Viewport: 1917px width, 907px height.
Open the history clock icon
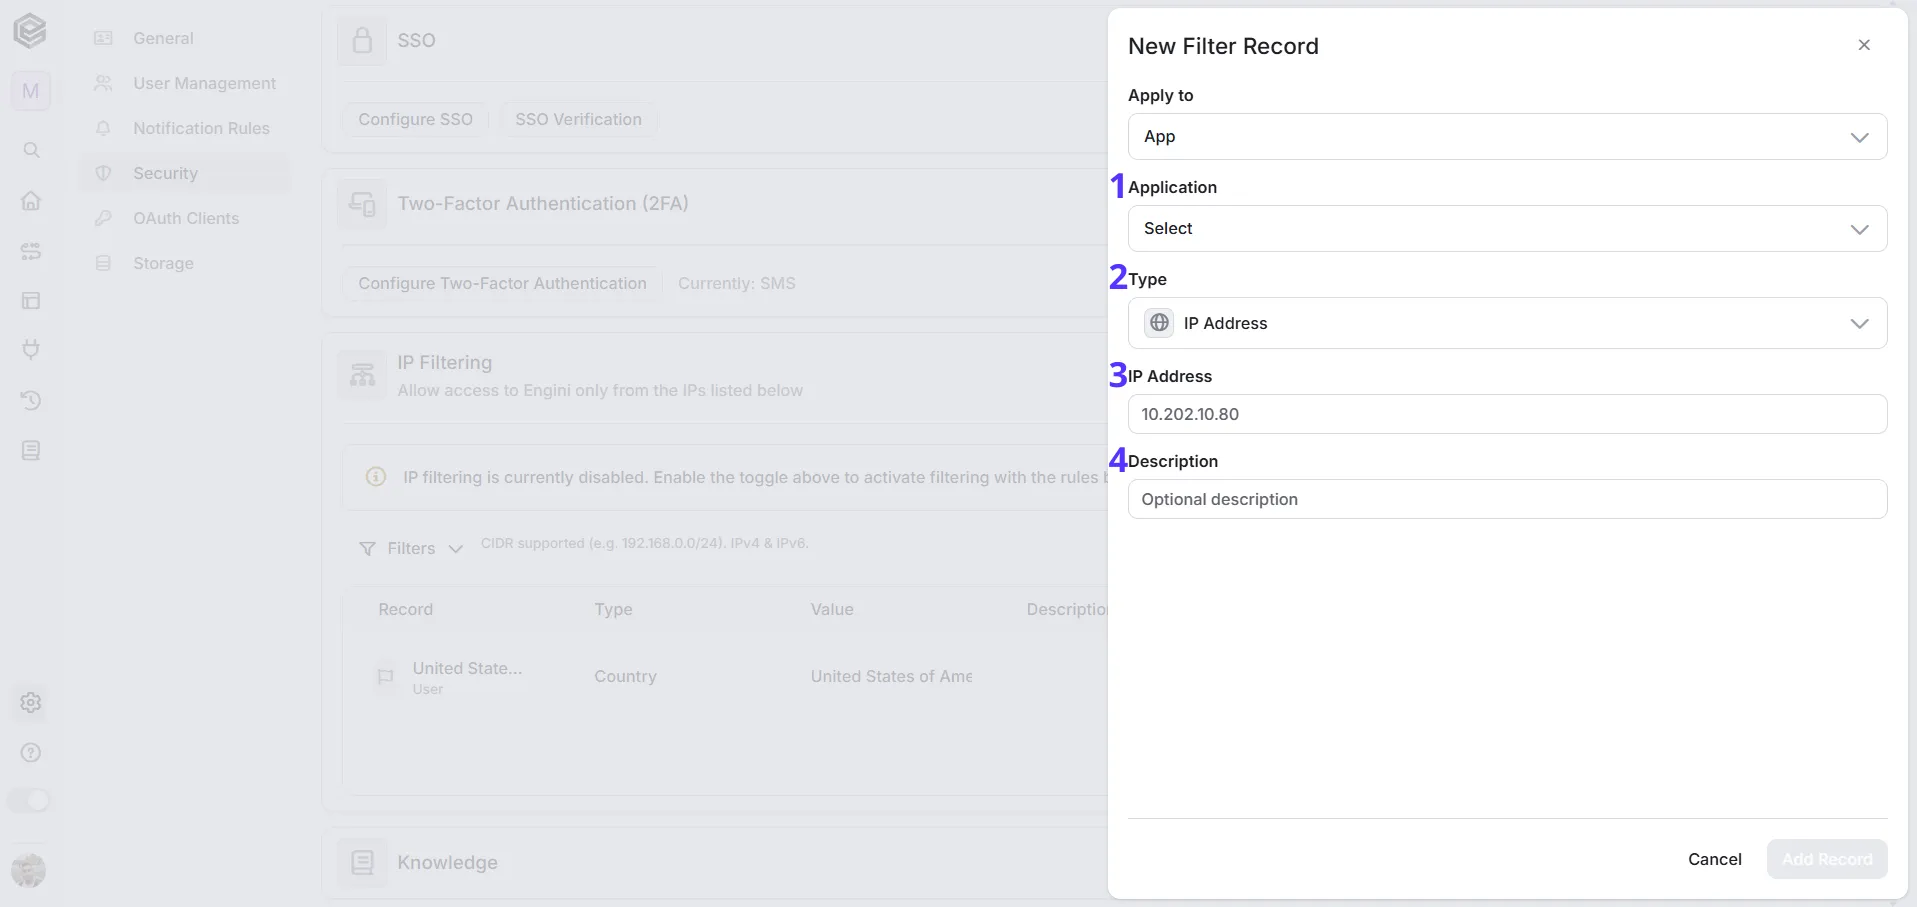(31, 400)
